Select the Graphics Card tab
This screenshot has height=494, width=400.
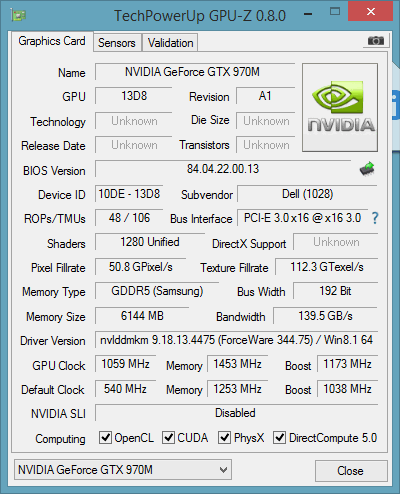pyautogui.click(x=52, y=41)
